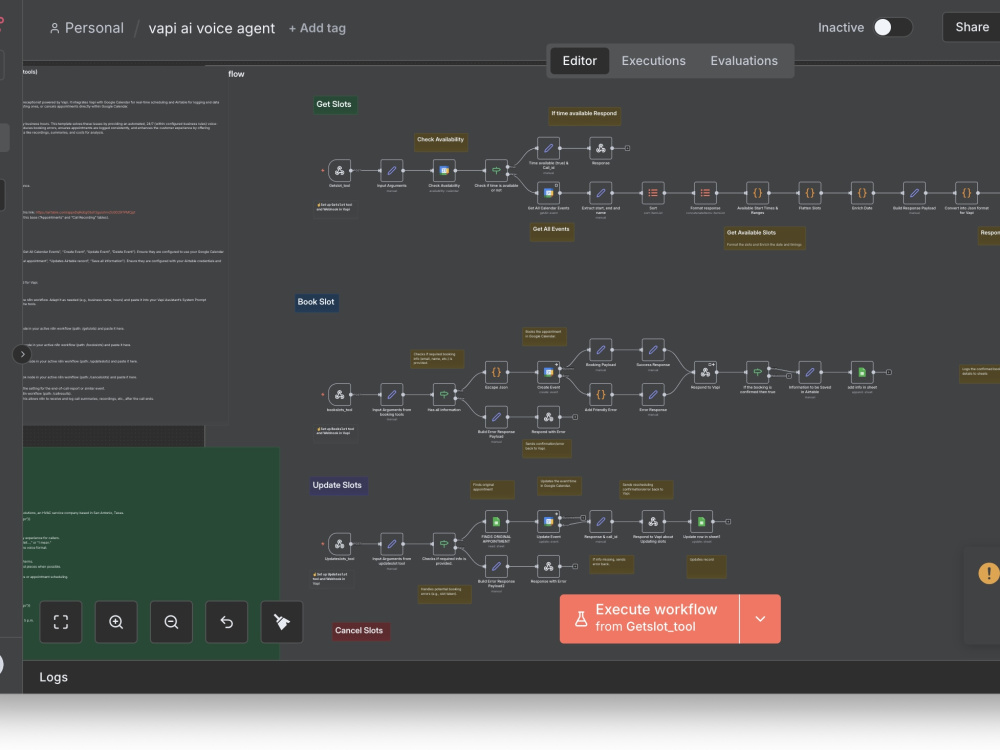The width and height of the screenshot is (1000, 750).
Task: Tidy up workflow with the broom icon
Action: 282,622
